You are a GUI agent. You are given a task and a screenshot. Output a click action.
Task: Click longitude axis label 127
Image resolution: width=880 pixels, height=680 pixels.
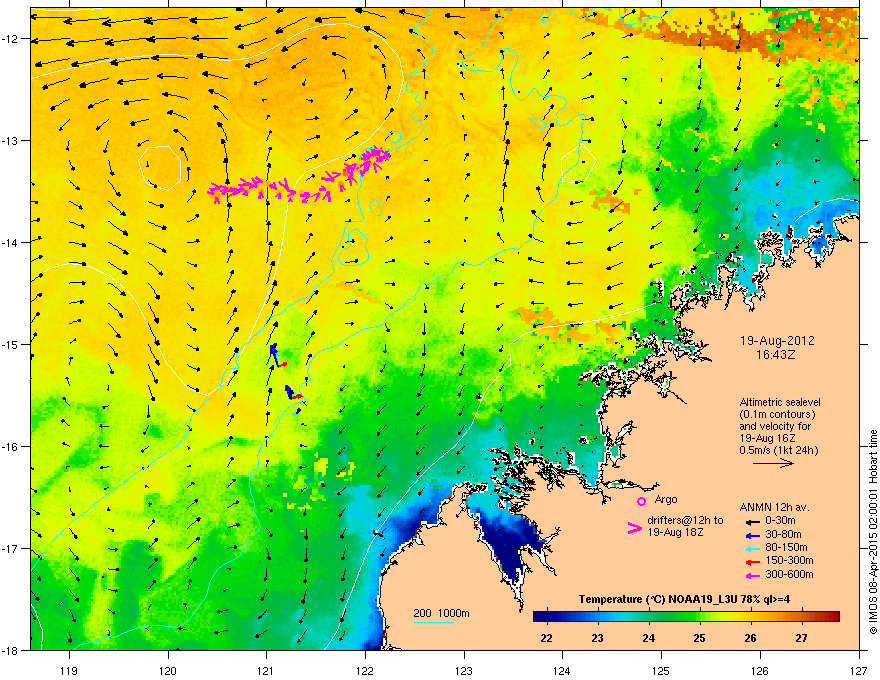859,670
